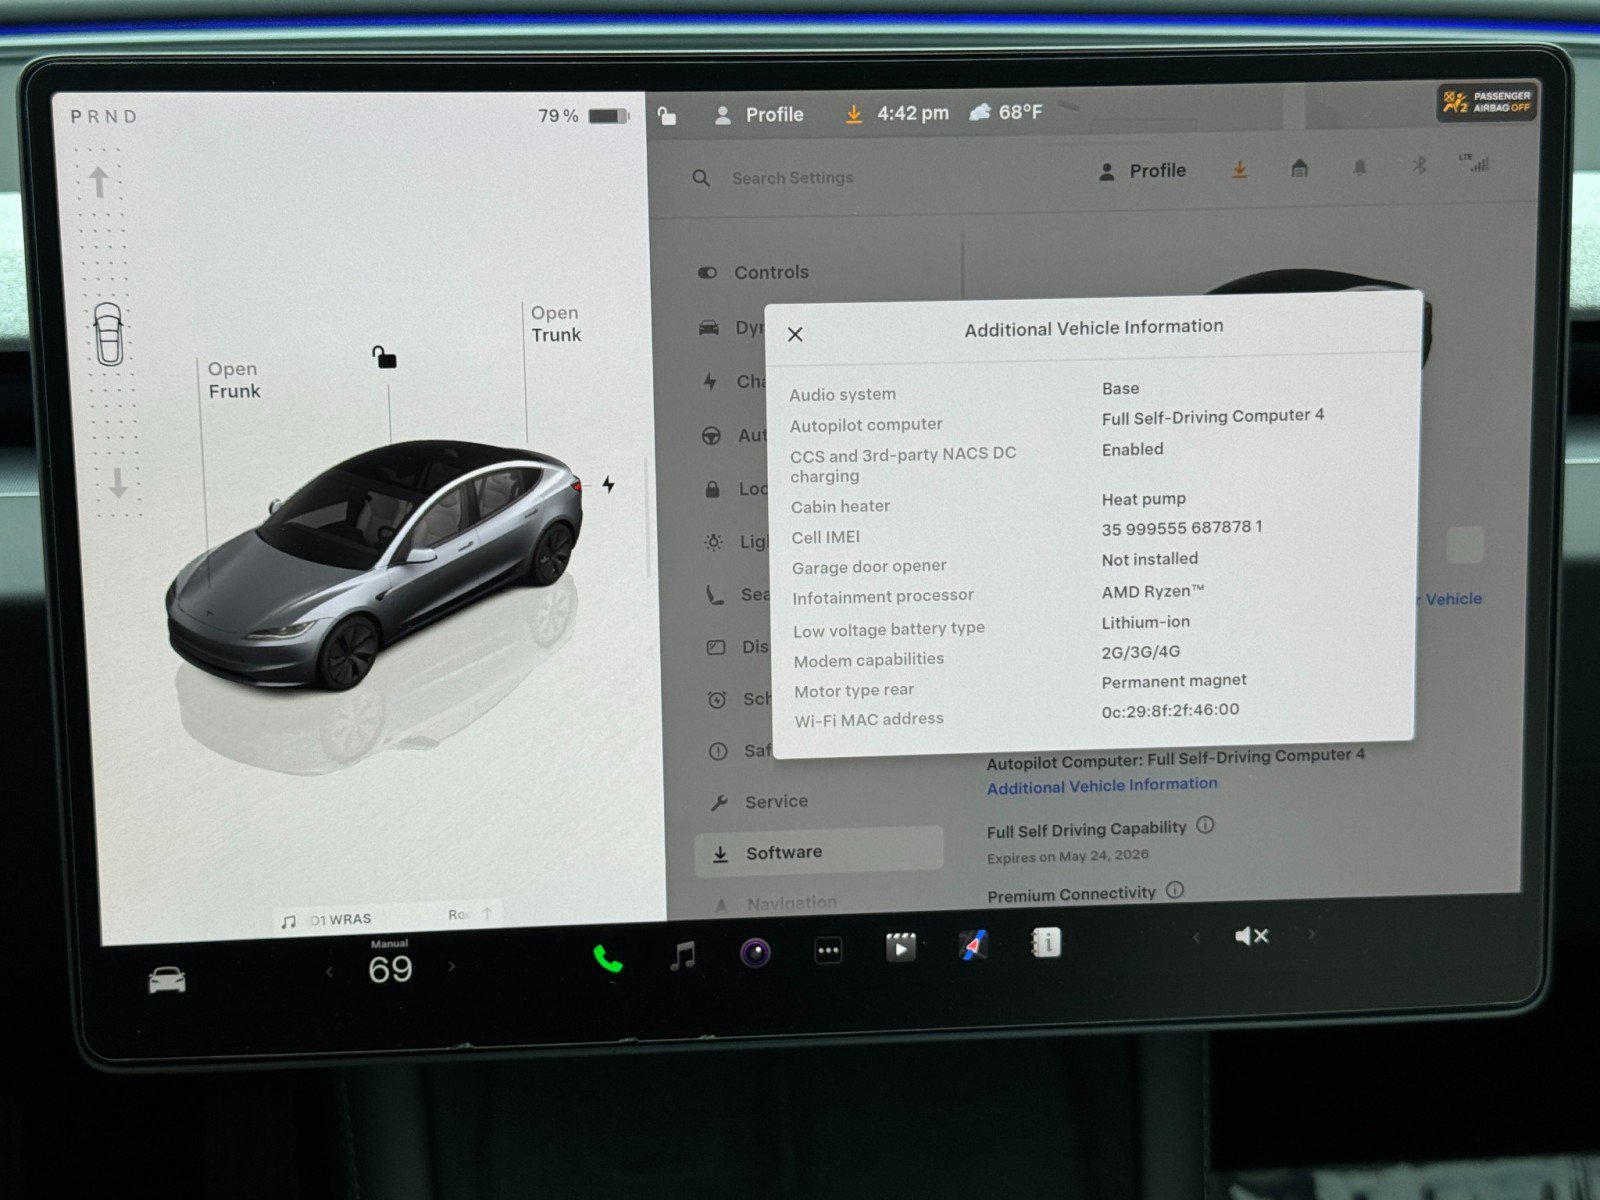Tap the AMD Ryzen processor value

pos(1153,591)
